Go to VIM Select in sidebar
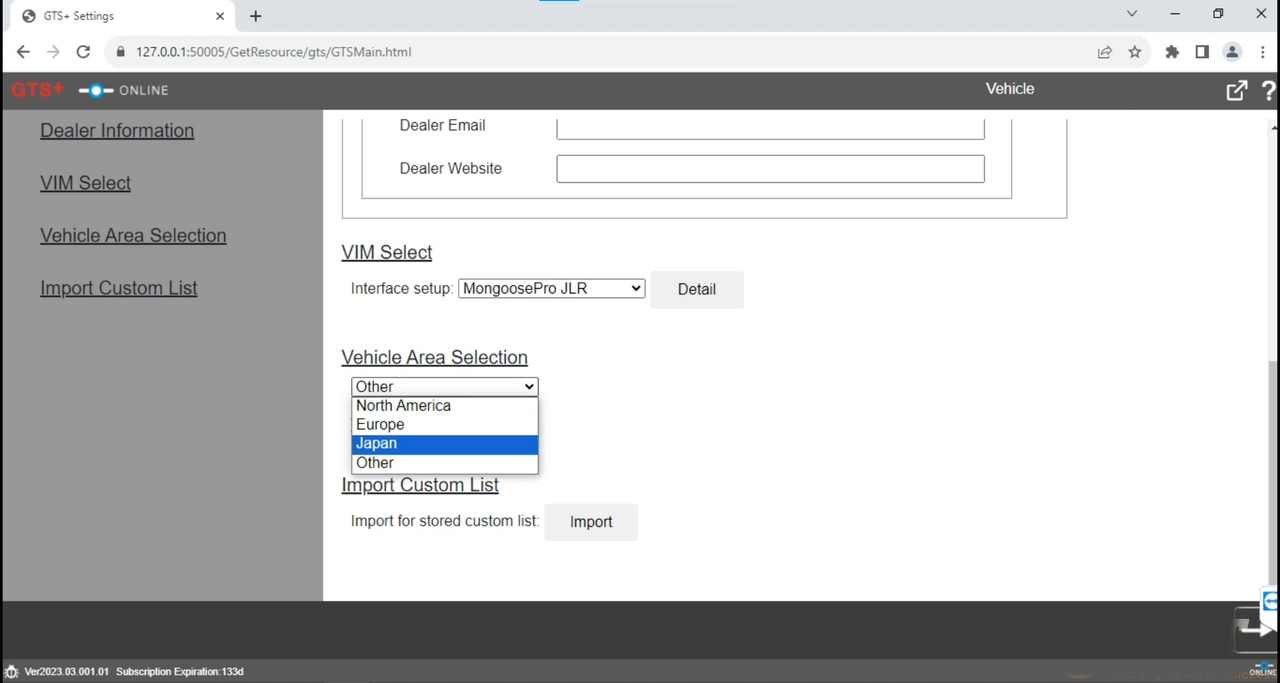The width and height of the screenshot is (1280, 683). pos(85,183)
